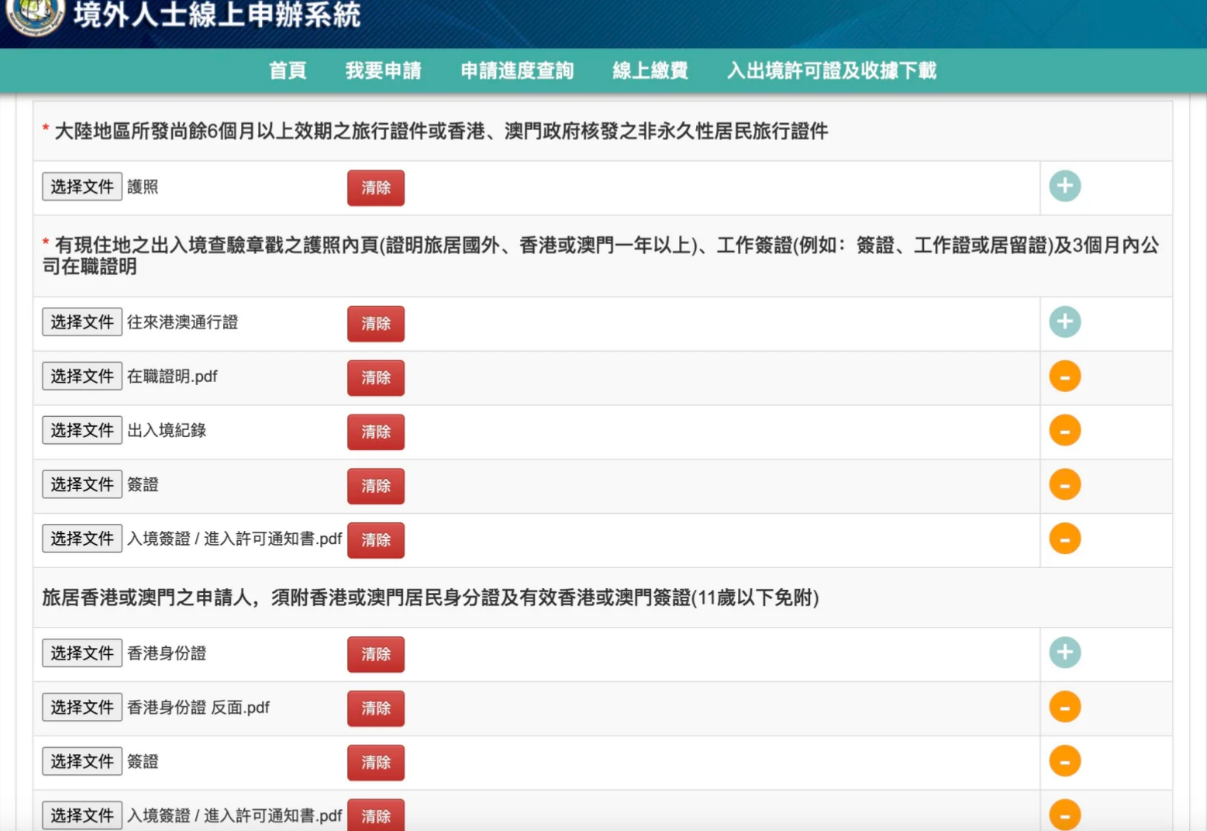The image size is (1207, 831).
Task: Open 入出境許可證及收據下載 navigation item
Action: (829, 71)
